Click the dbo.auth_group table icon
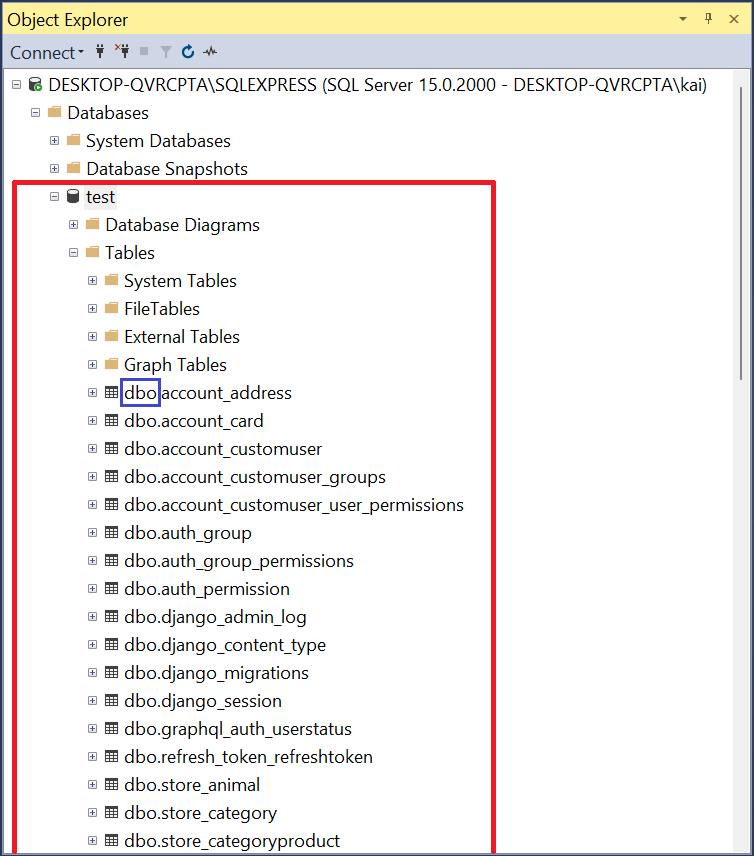 pos(111,532)
